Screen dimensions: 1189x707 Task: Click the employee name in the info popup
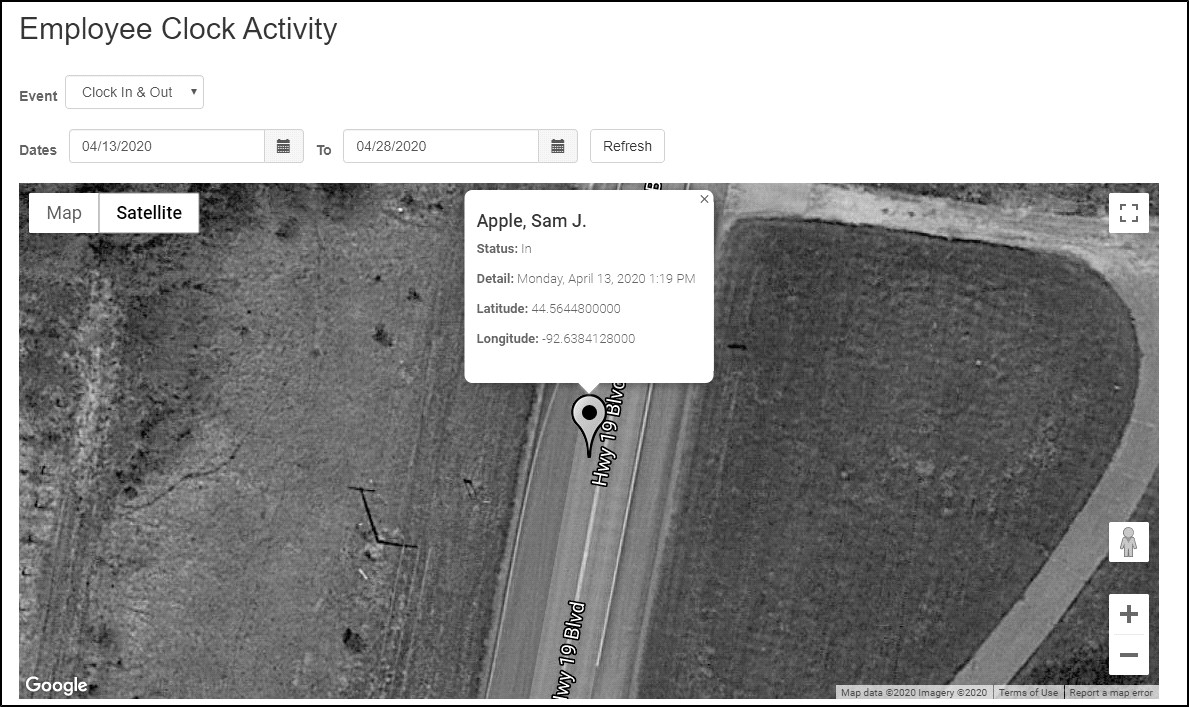pyautogui.click(x=531, y=221)
